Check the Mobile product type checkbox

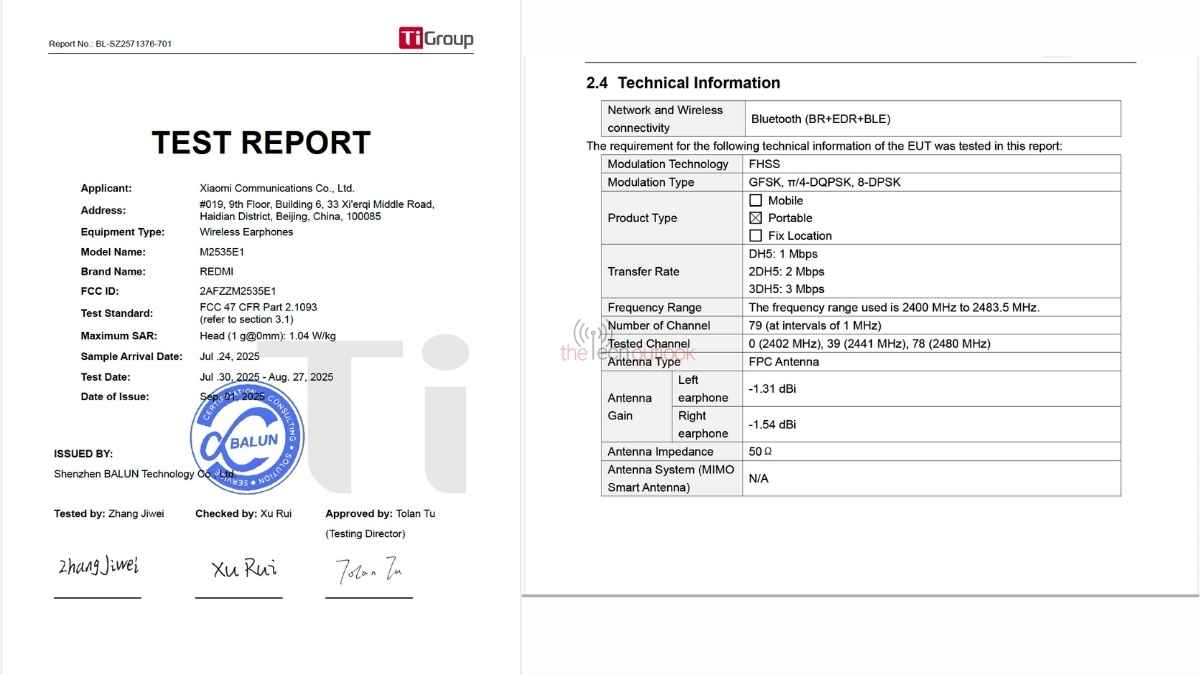756,200
